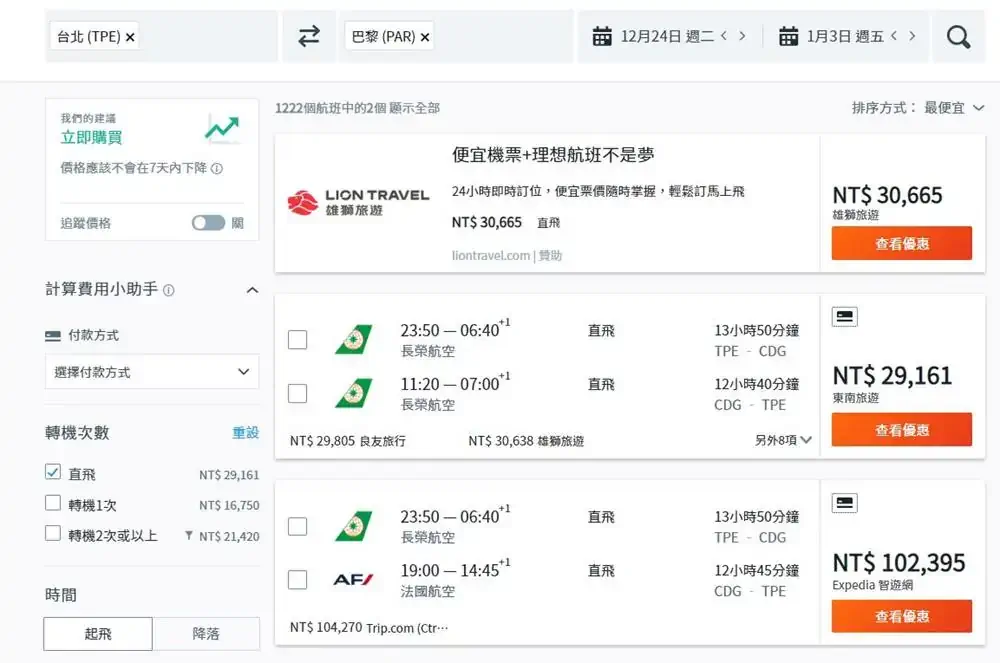Click the 1月3日 週五 date text
Image resolution: width=1000 pixels, height=663 pixels.
(845, 36)
